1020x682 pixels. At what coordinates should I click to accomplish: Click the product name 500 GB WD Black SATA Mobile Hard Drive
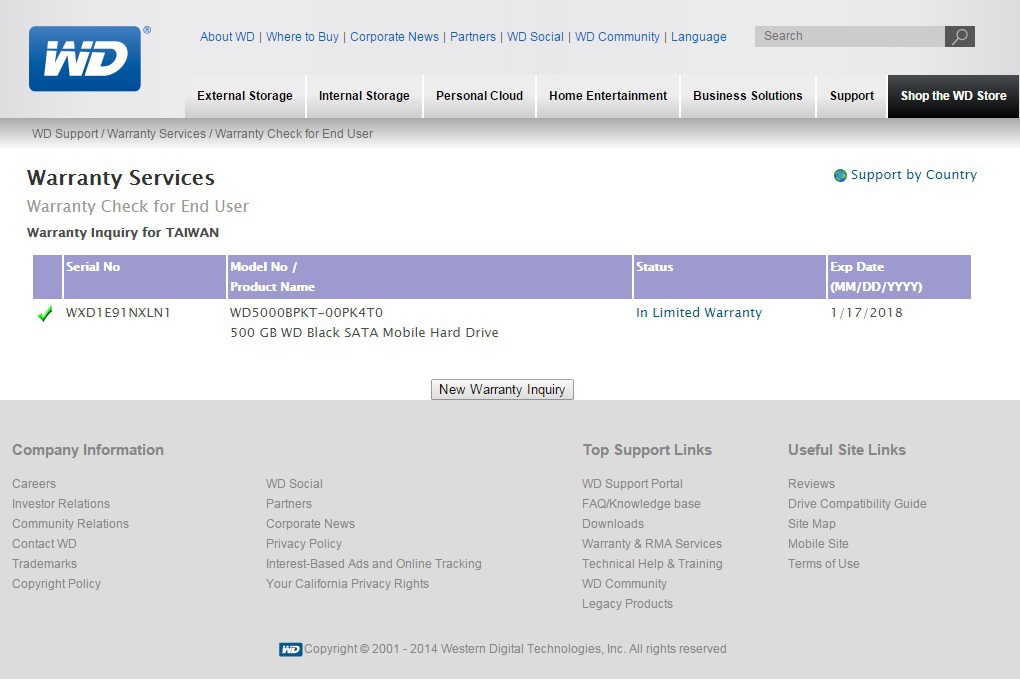tap(364, 333)
